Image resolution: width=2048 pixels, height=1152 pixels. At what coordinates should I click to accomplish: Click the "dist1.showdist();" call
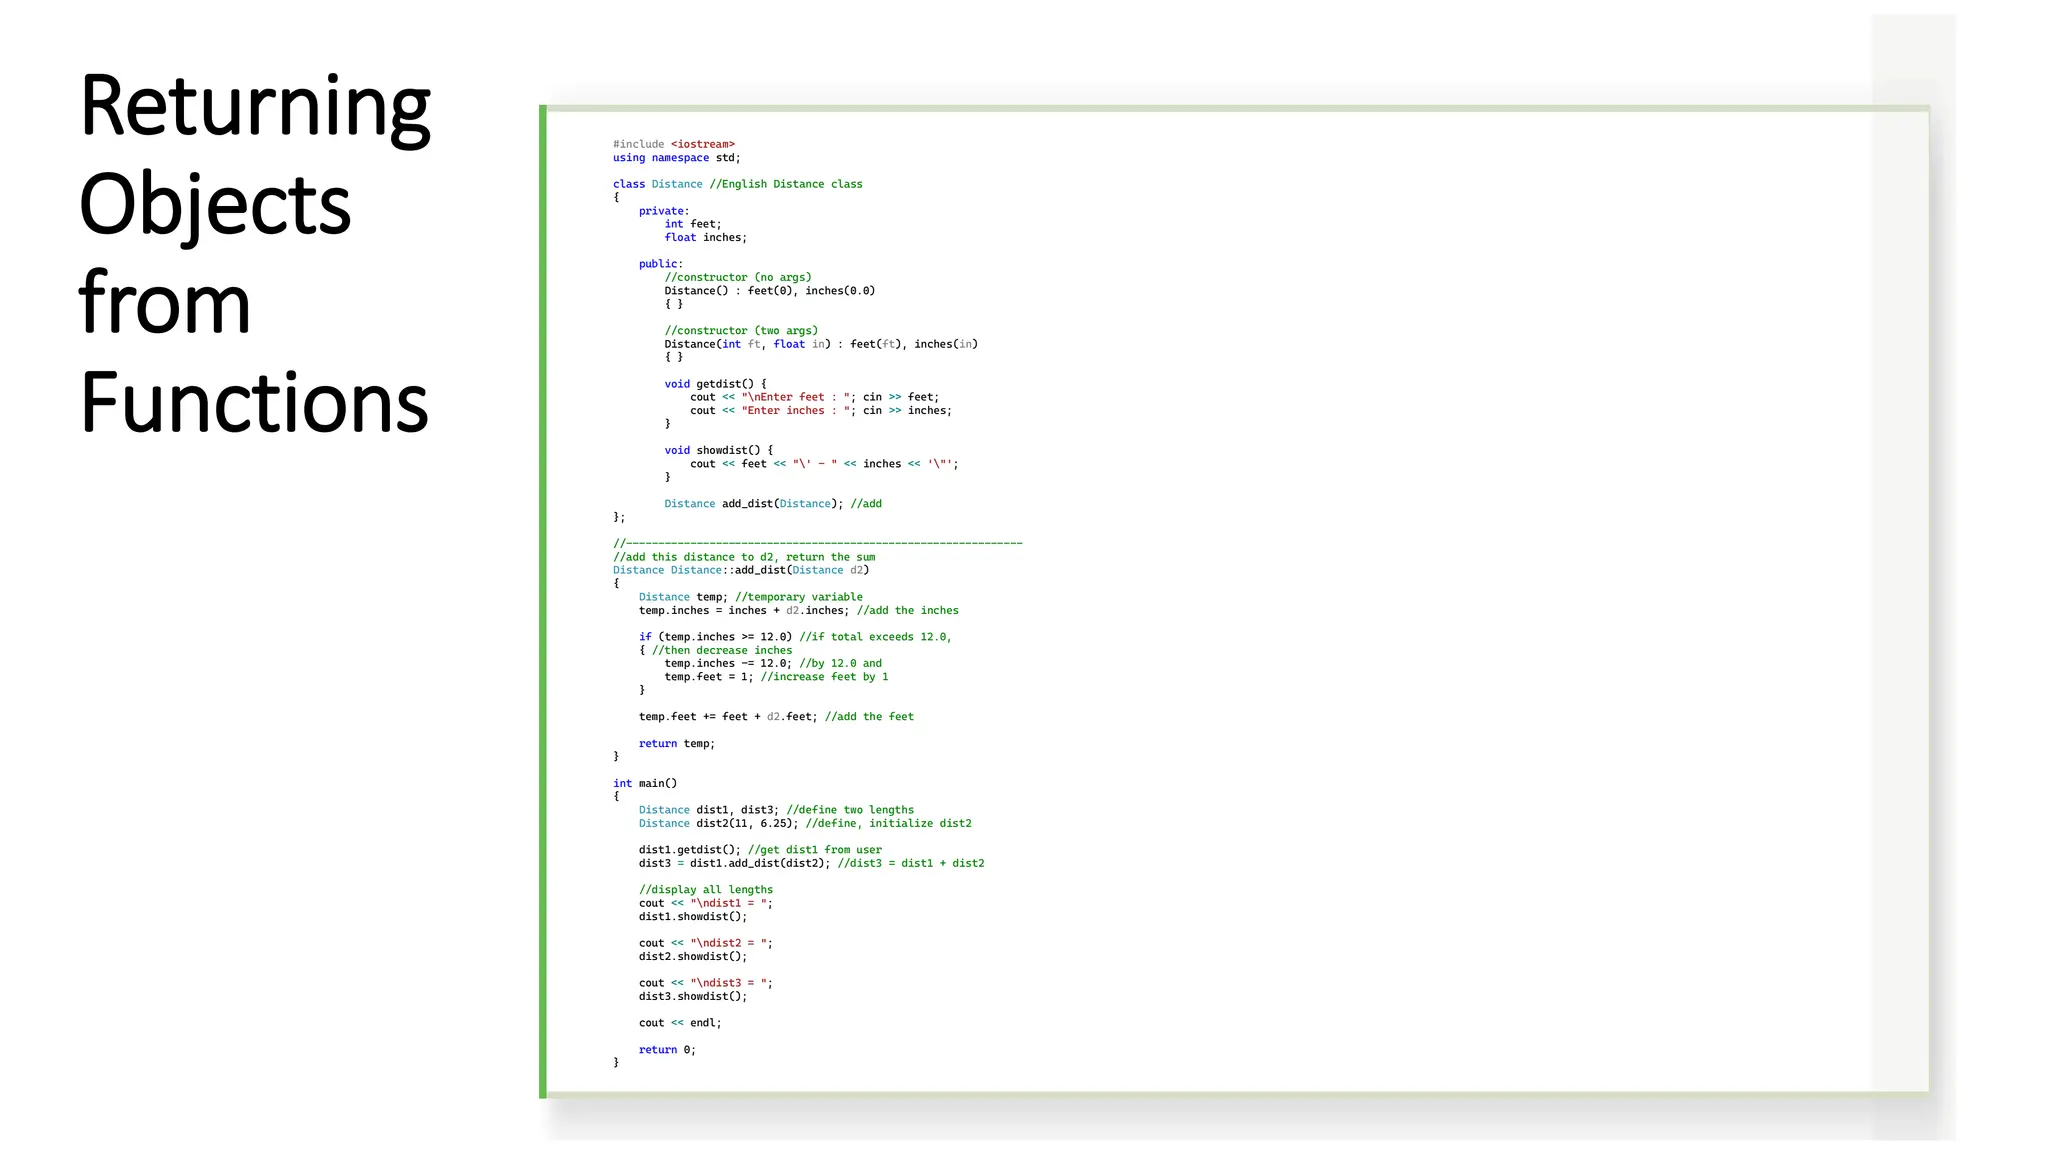(x=693, y=917)
